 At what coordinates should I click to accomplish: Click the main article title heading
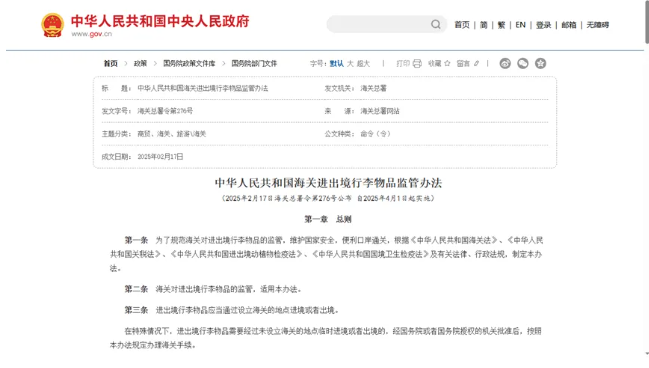pyautogui.click(x=328, y=183)
